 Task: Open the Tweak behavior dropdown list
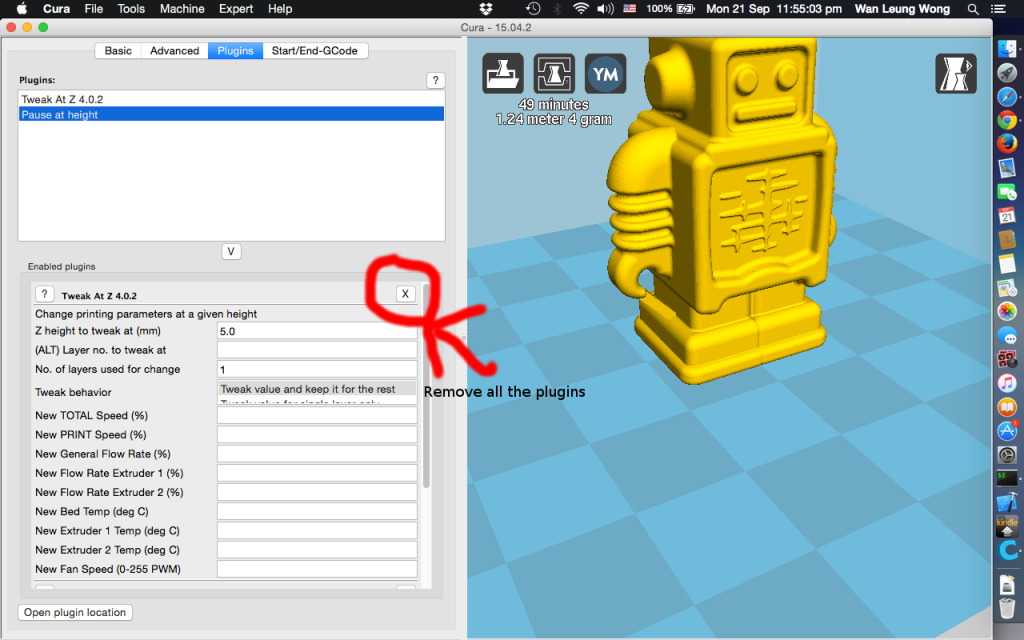316,389
